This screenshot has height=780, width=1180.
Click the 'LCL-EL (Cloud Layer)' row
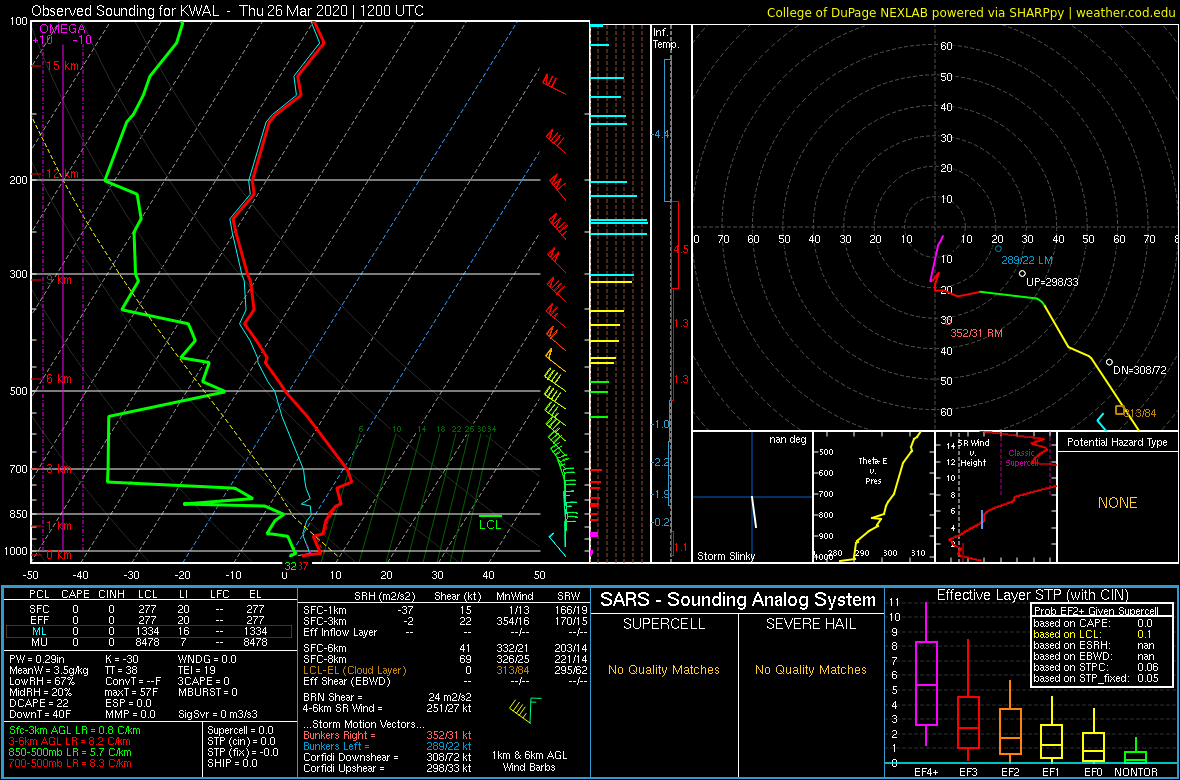444,670
